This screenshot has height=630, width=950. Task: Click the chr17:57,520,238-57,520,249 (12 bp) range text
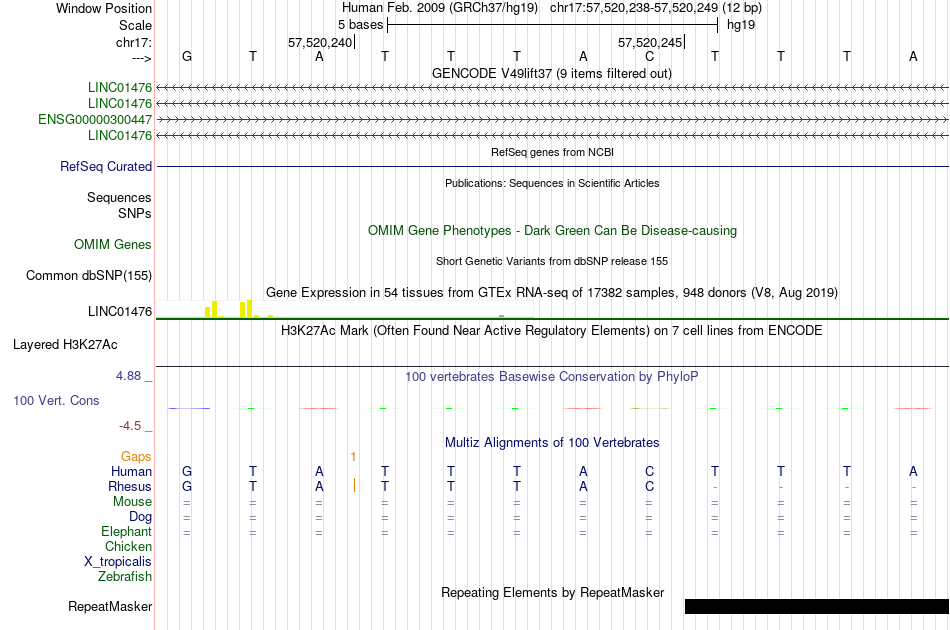point(656,8)
